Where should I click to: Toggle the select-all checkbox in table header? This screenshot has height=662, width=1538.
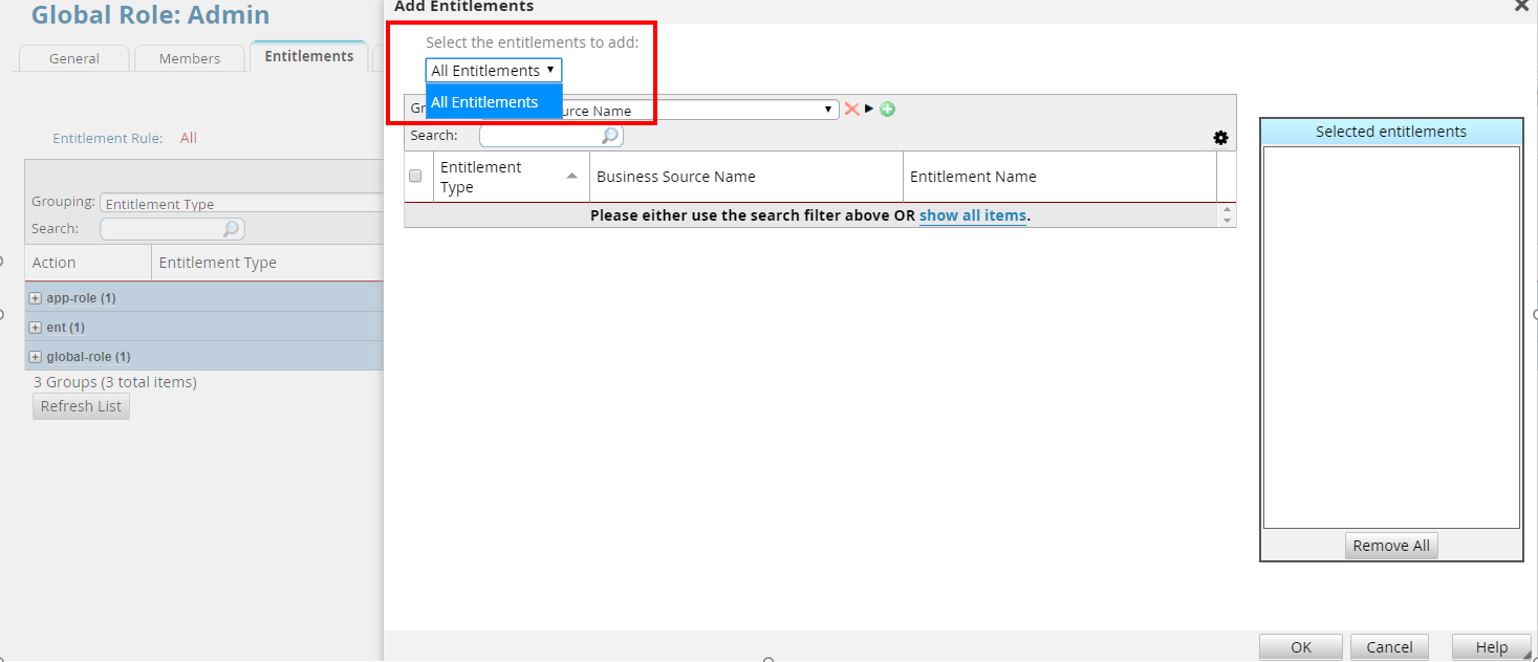click(x=415, y=176)
